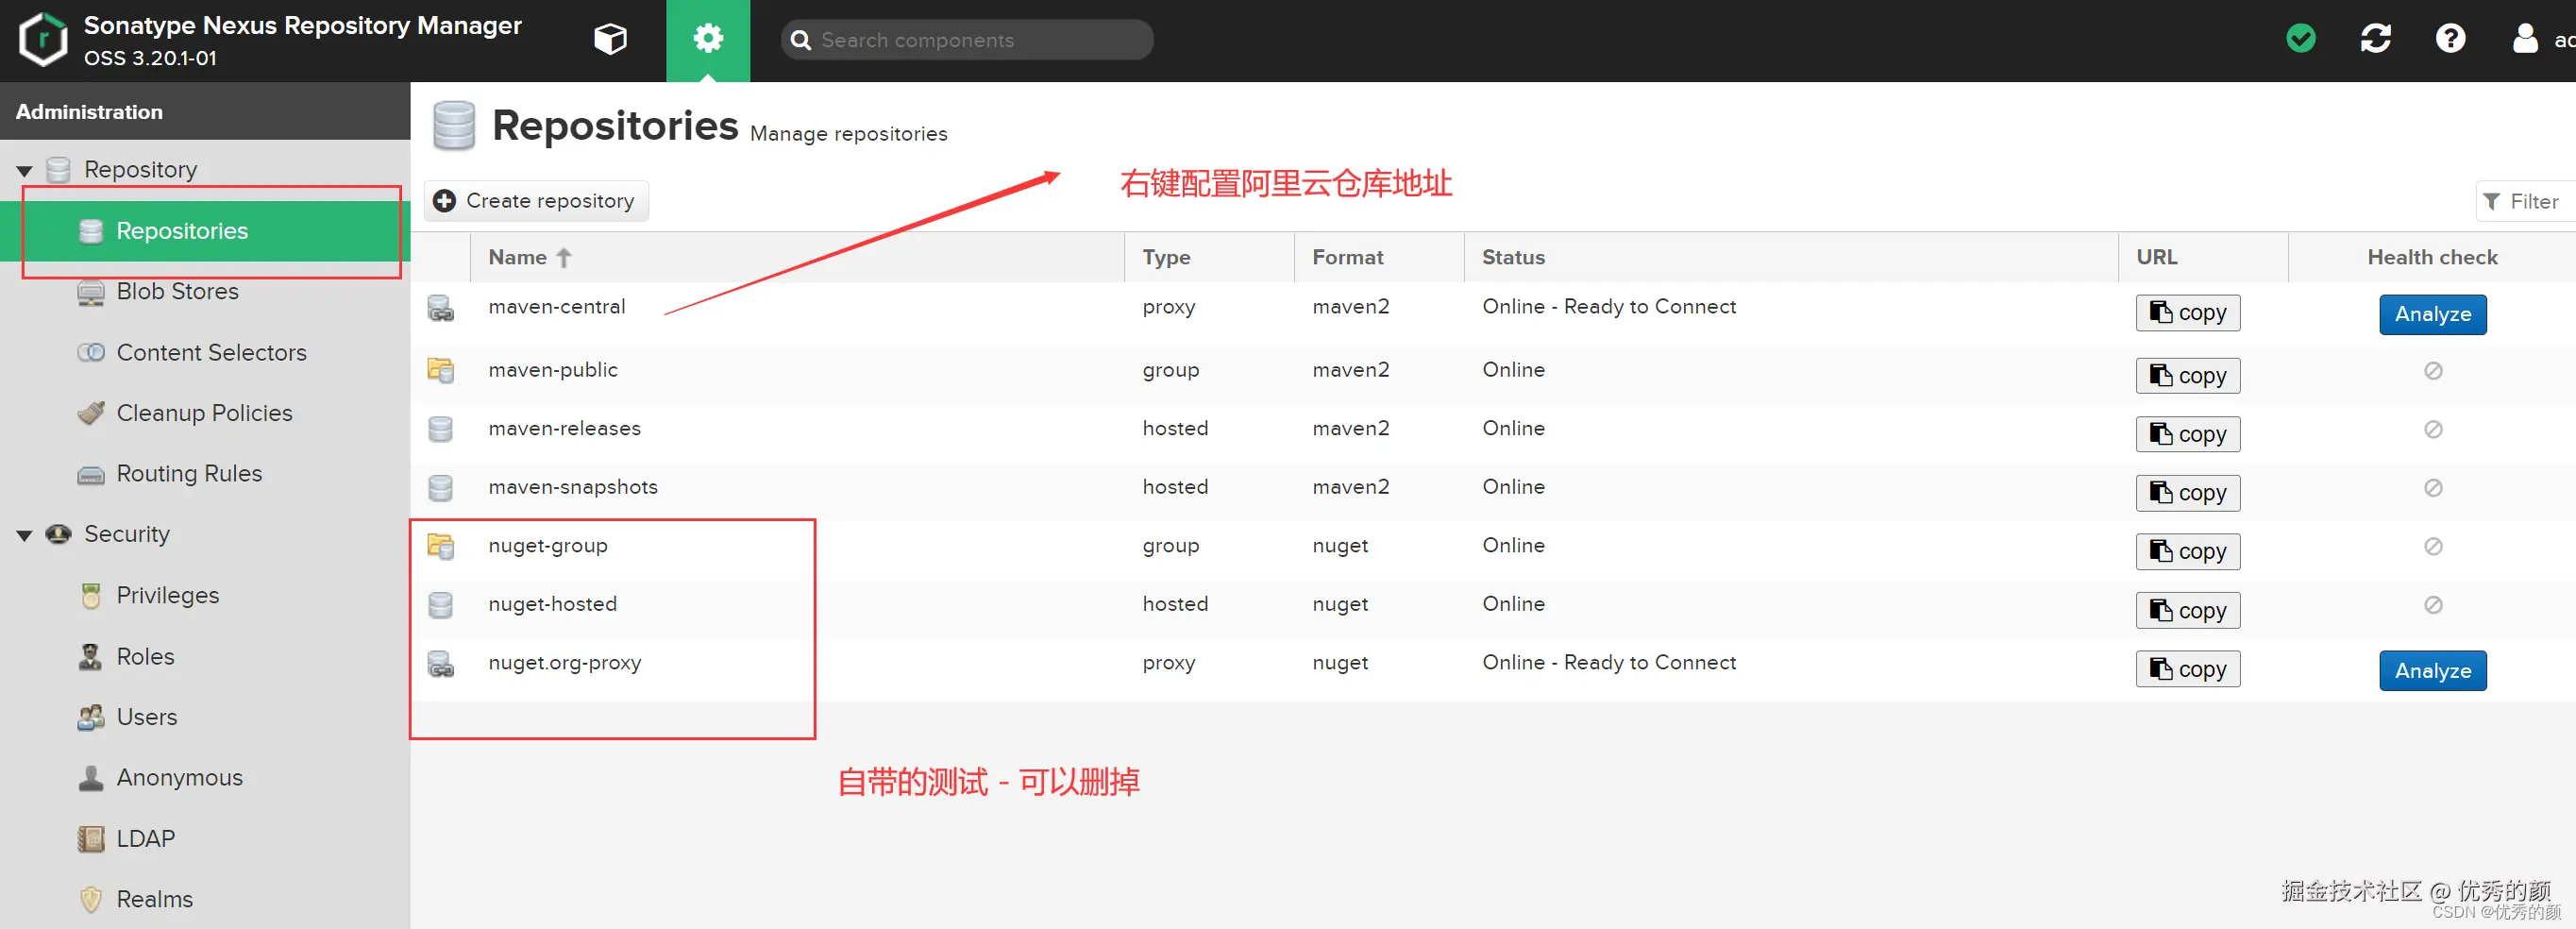This screenshot has width=2576, height=929.
Task: Sort by Type column header
Action: pyautogui.click(x=1209, y=257)
